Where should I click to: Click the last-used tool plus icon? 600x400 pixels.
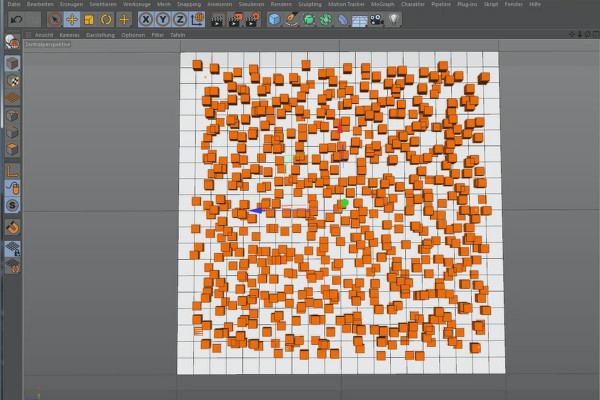[124, 20]
